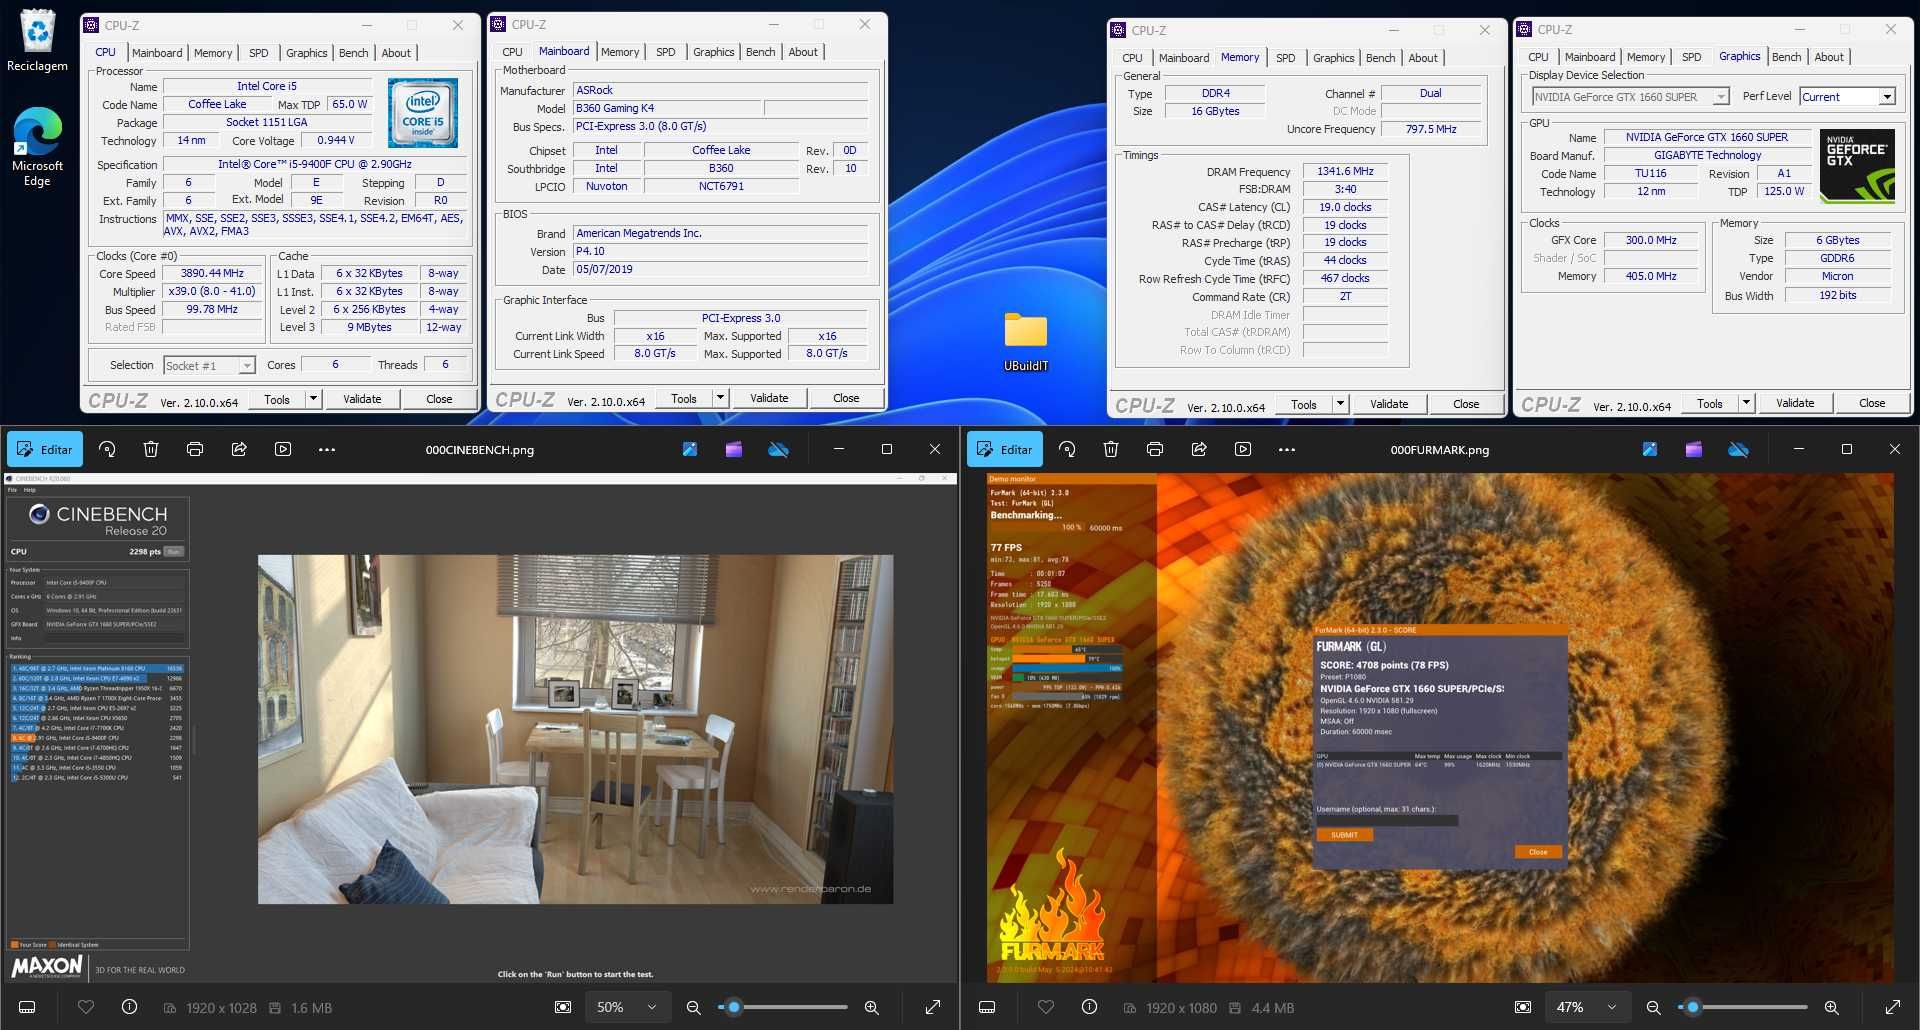Expand Tools dropdown arrow in CPU tab CPU-Z window
The width and height of the screenshot is (1920, 1030).
click(x=313, y=399)
